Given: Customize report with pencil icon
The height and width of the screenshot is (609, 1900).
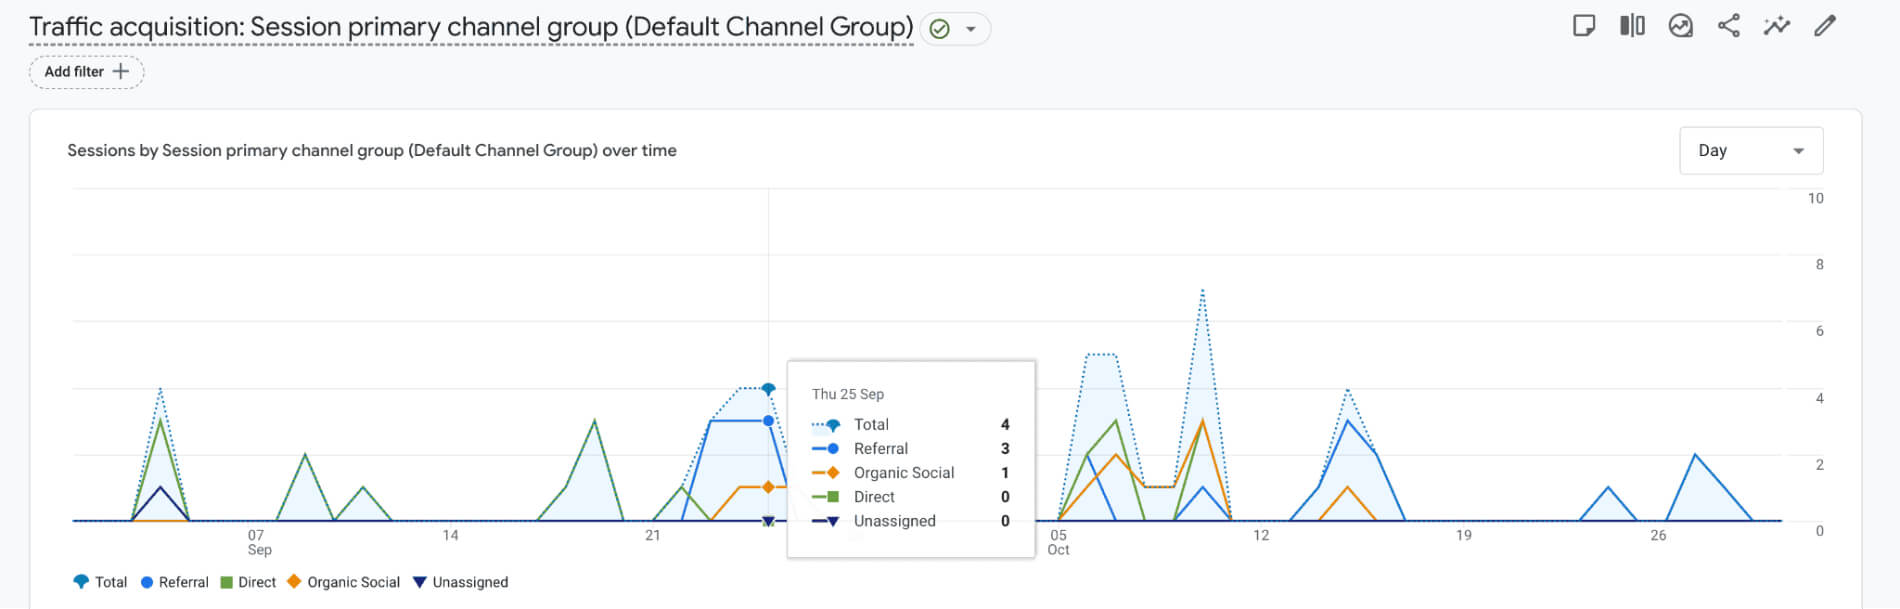Looking at the screenshot, I should click(x=1825, y=26).
